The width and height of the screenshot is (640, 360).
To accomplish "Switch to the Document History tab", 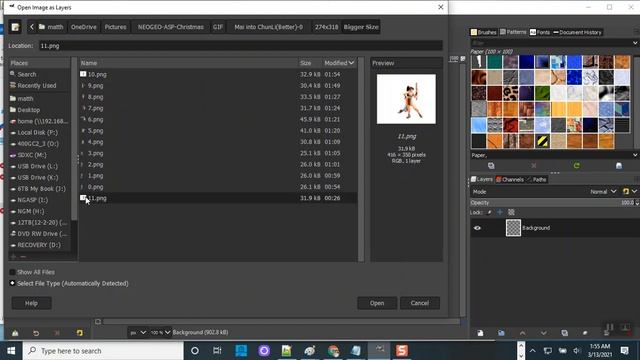I will [x=577, y=32].
